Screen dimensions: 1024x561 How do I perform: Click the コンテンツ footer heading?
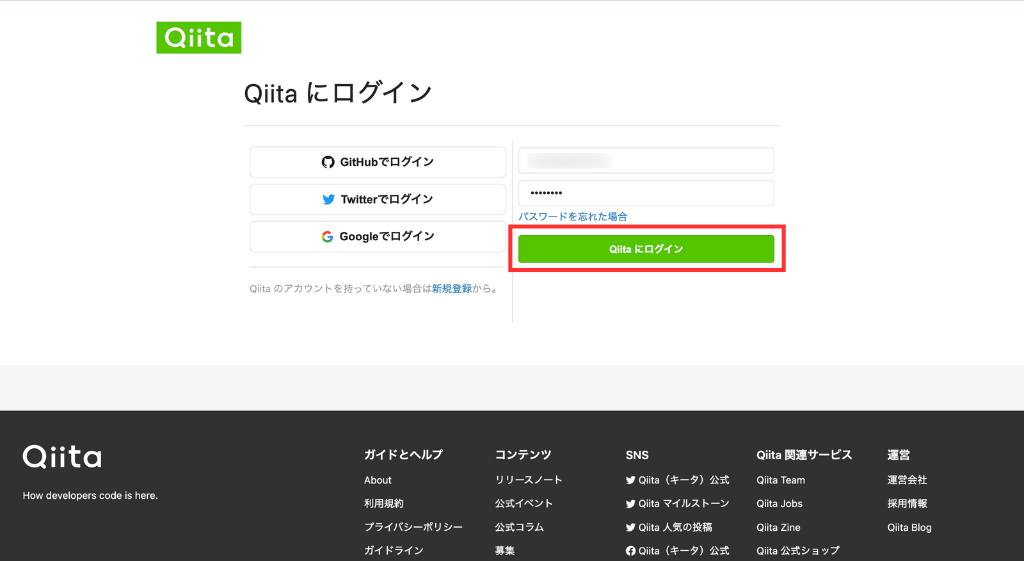522,455
